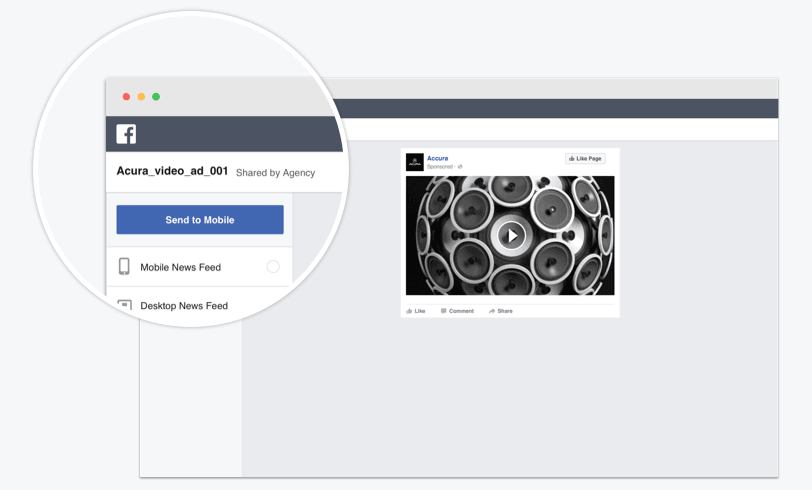Click the Shared by Agency text
This screenshot has width=812, height=490.
(x=275, y=172)
